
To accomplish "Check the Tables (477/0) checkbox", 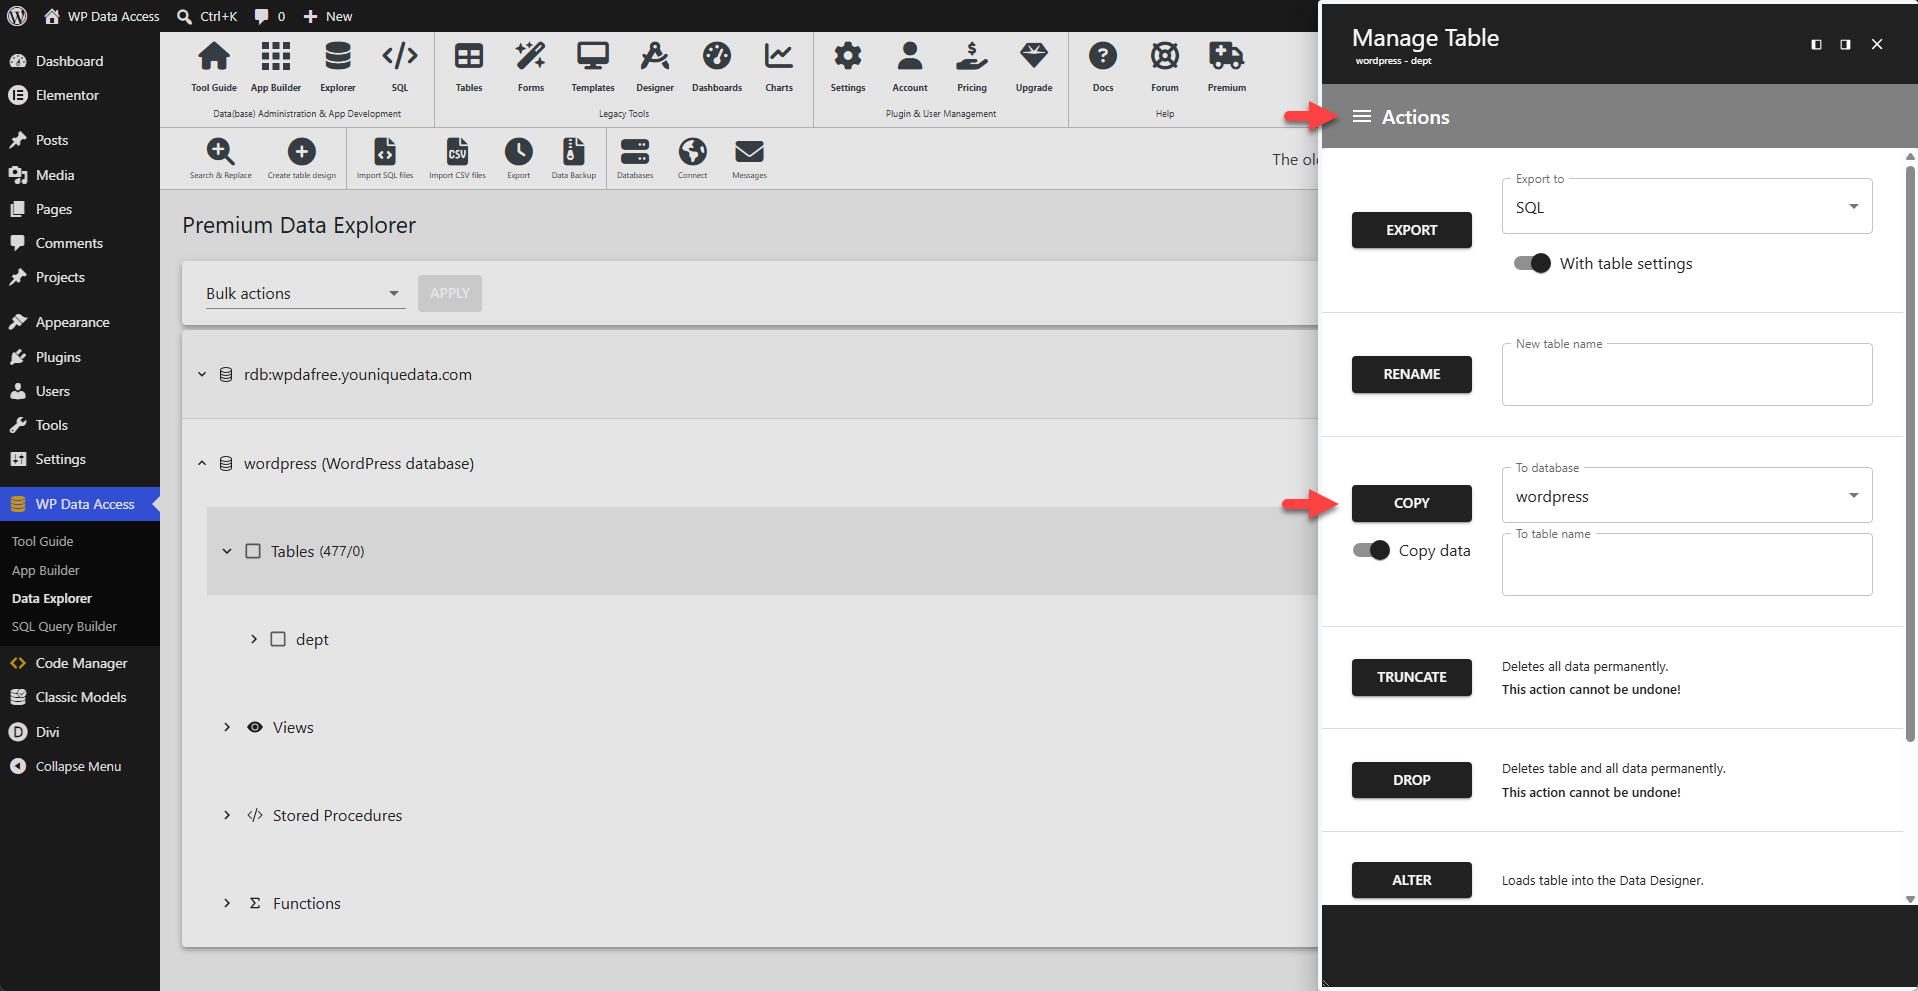I will coord(253,551).
